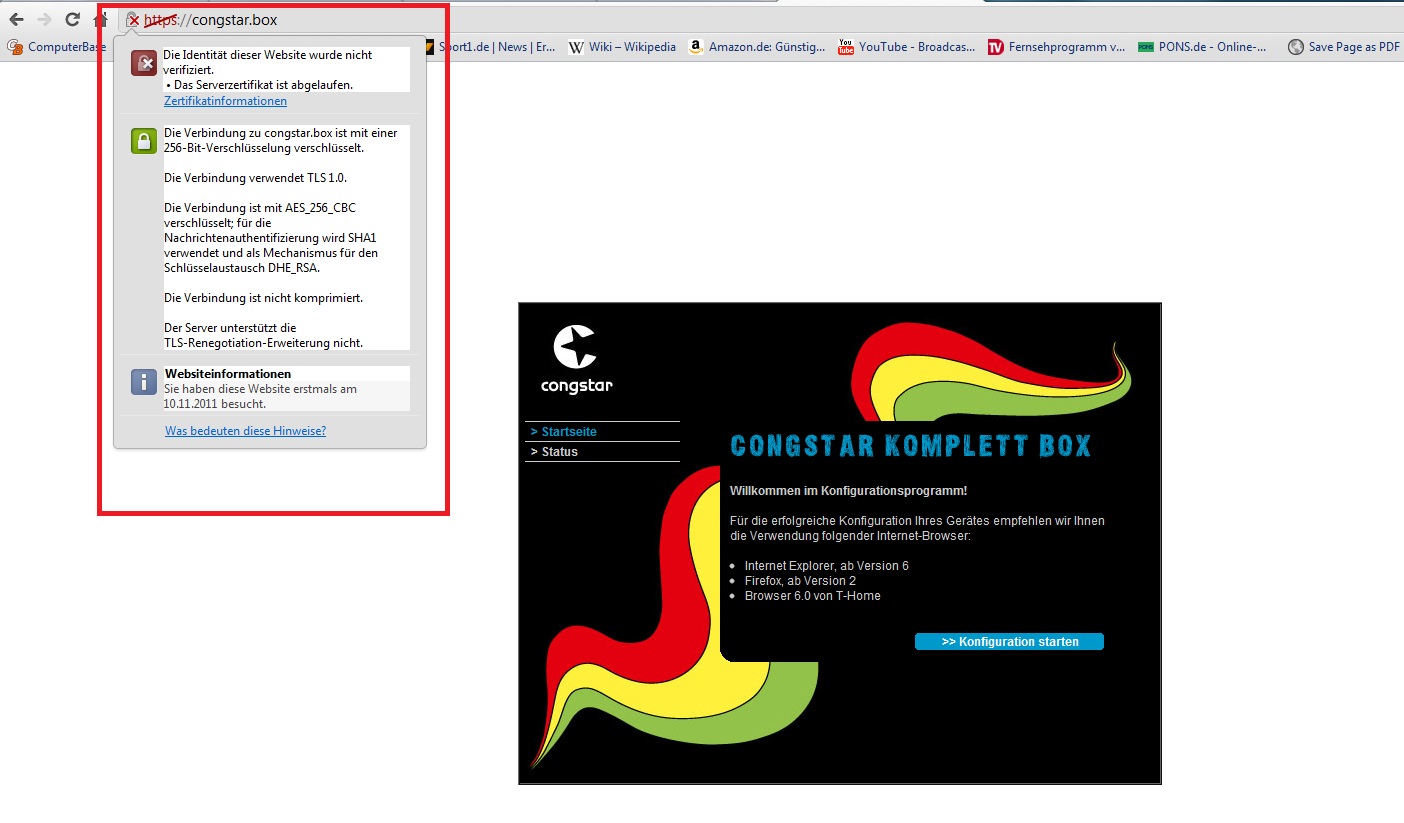Click the 'Firefox, ab Version 2' list entry
The image size is (1404, 823).
801,581
